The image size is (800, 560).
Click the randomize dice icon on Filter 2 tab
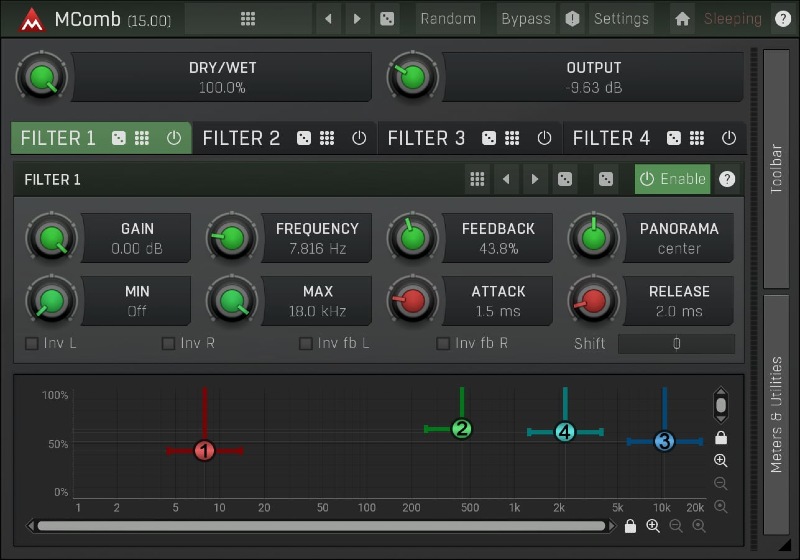(303, 138)
